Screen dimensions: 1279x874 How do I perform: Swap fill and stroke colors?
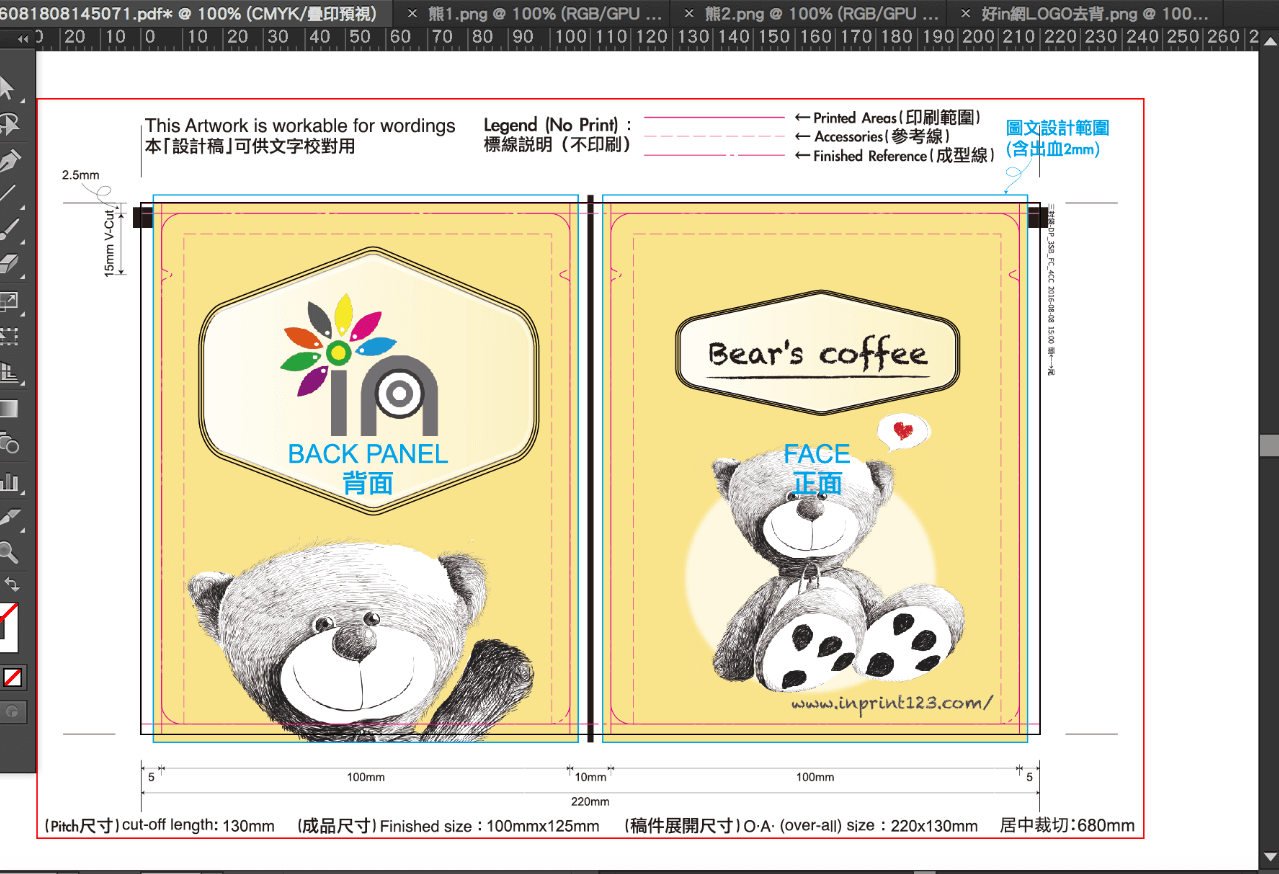point(12,585)
